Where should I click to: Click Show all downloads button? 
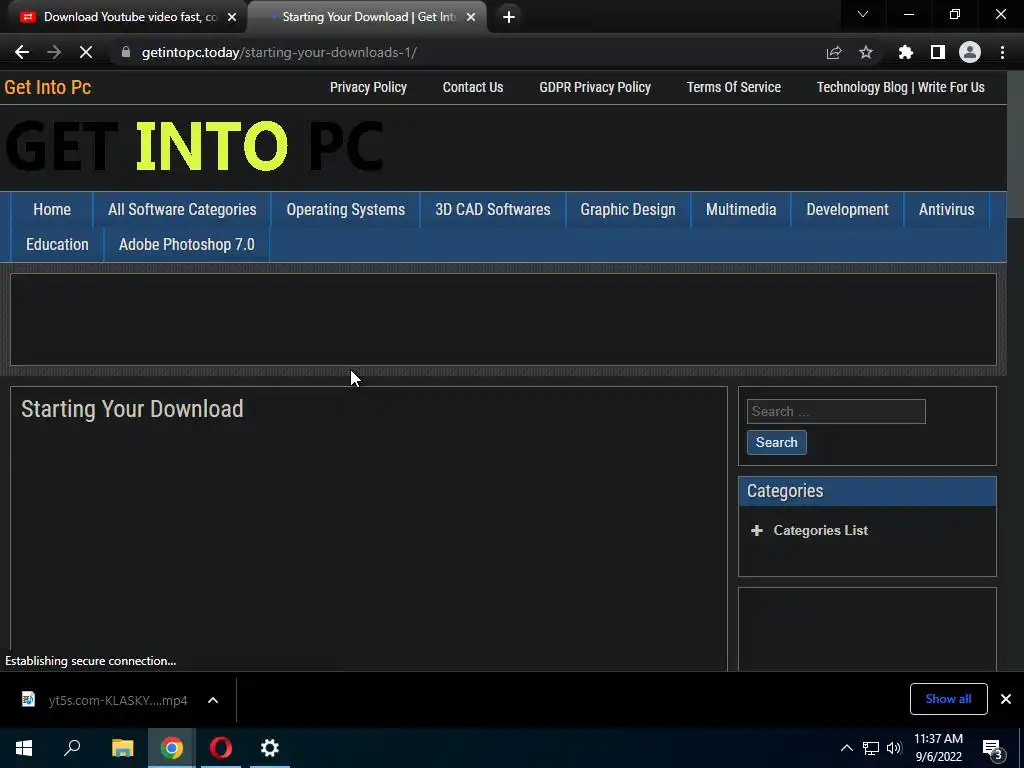coord(948,699)
